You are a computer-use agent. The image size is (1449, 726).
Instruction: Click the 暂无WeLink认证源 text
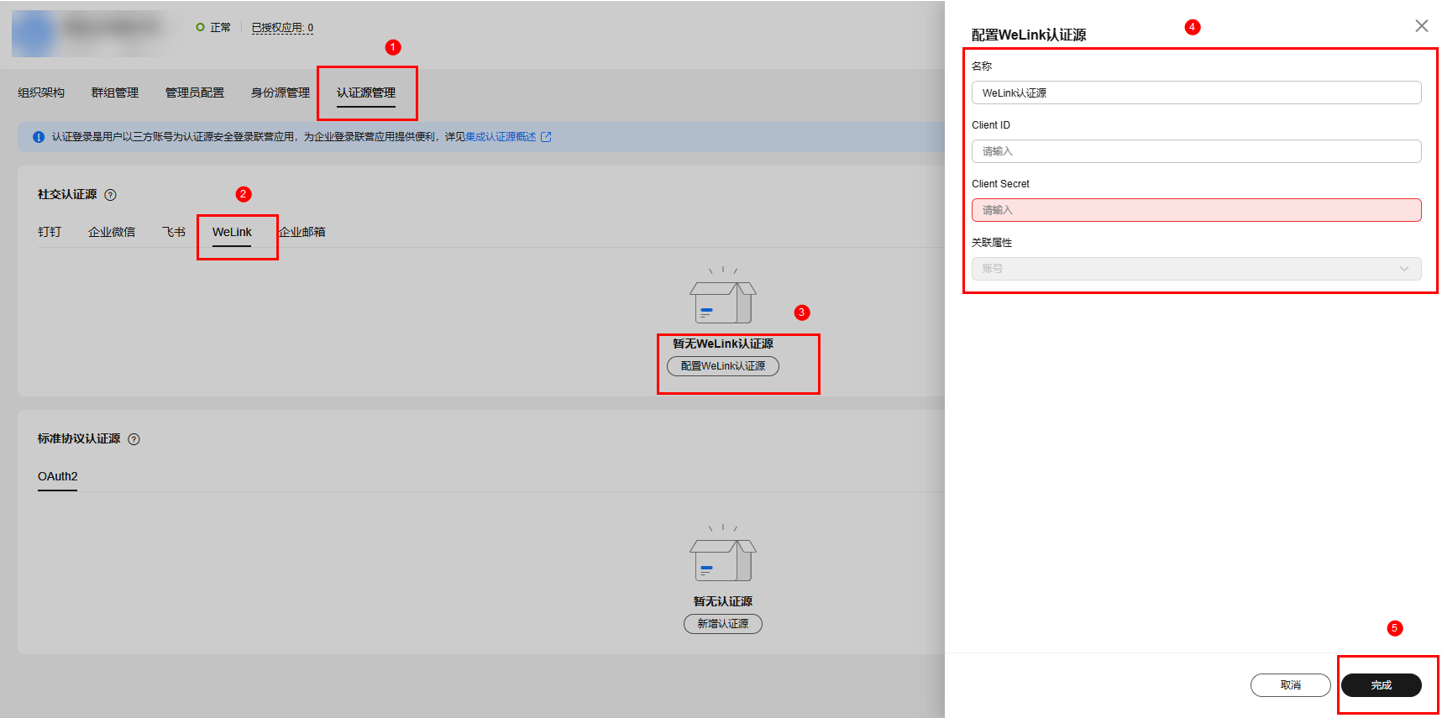coord(723,344)
